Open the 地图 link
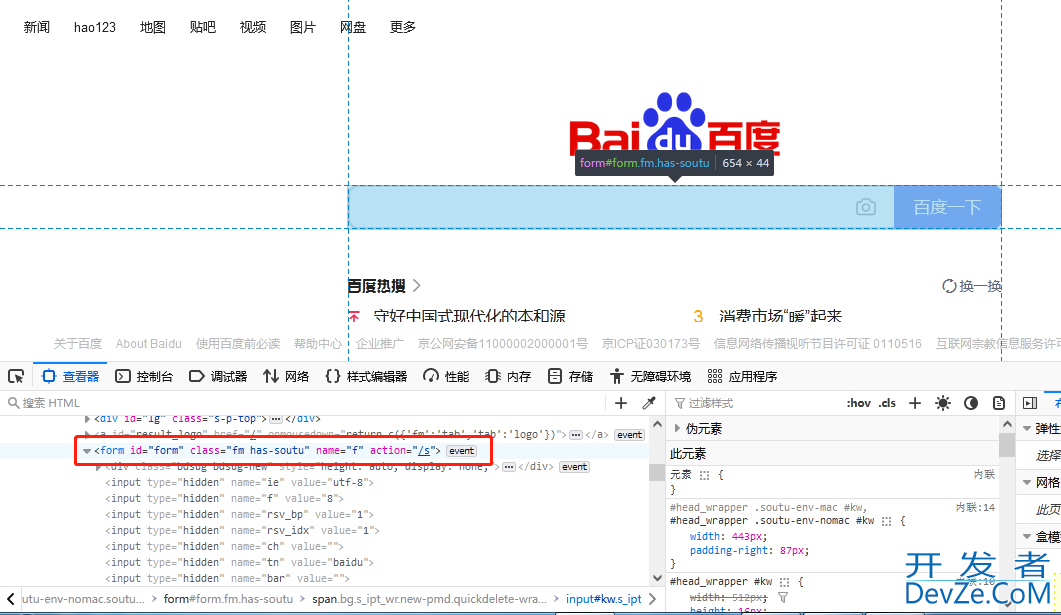Image resolution: width=1061 pixels, height=615 pixels. (152, 27)
